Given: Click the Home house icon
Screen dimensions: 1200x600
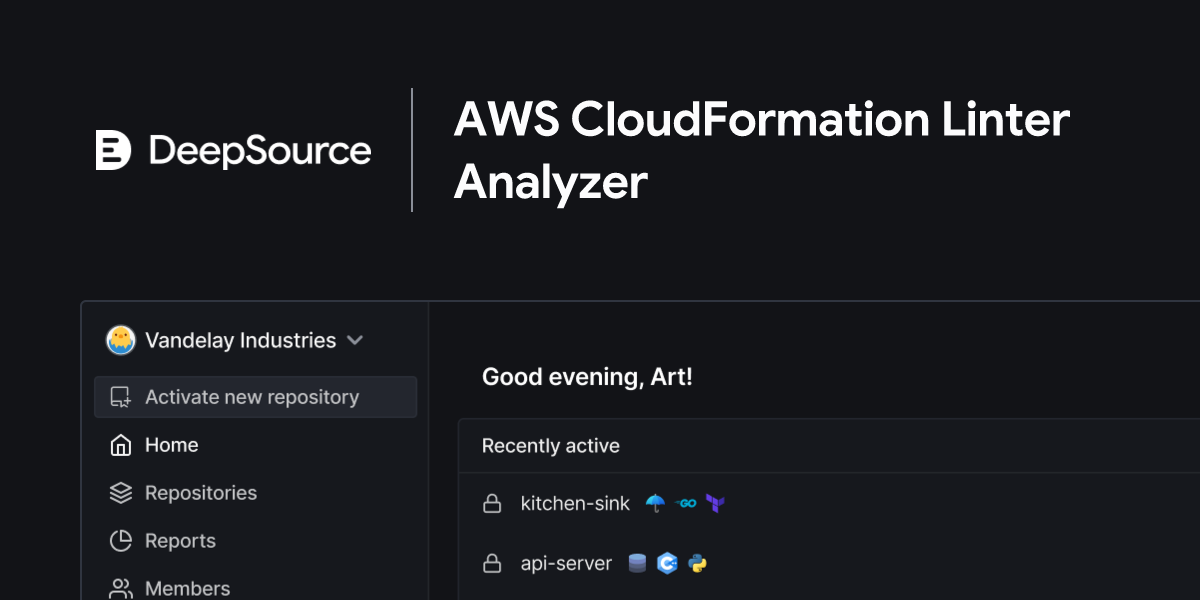Looking at the screenshot, I should point(121,445).
